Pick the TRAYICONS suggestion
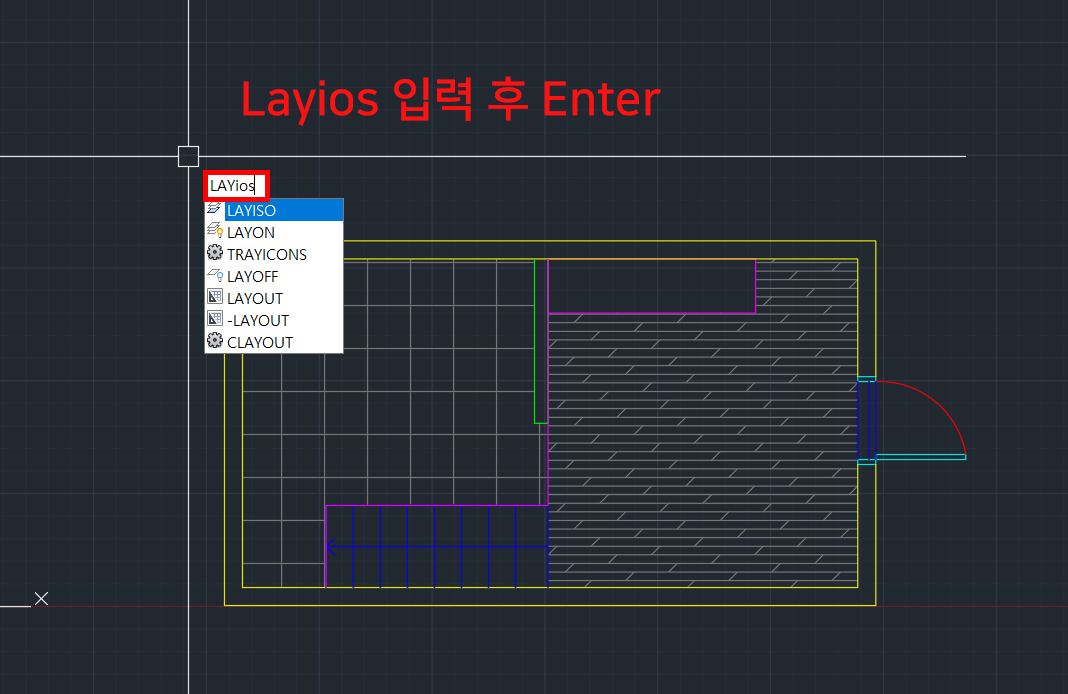 point(274,254)
